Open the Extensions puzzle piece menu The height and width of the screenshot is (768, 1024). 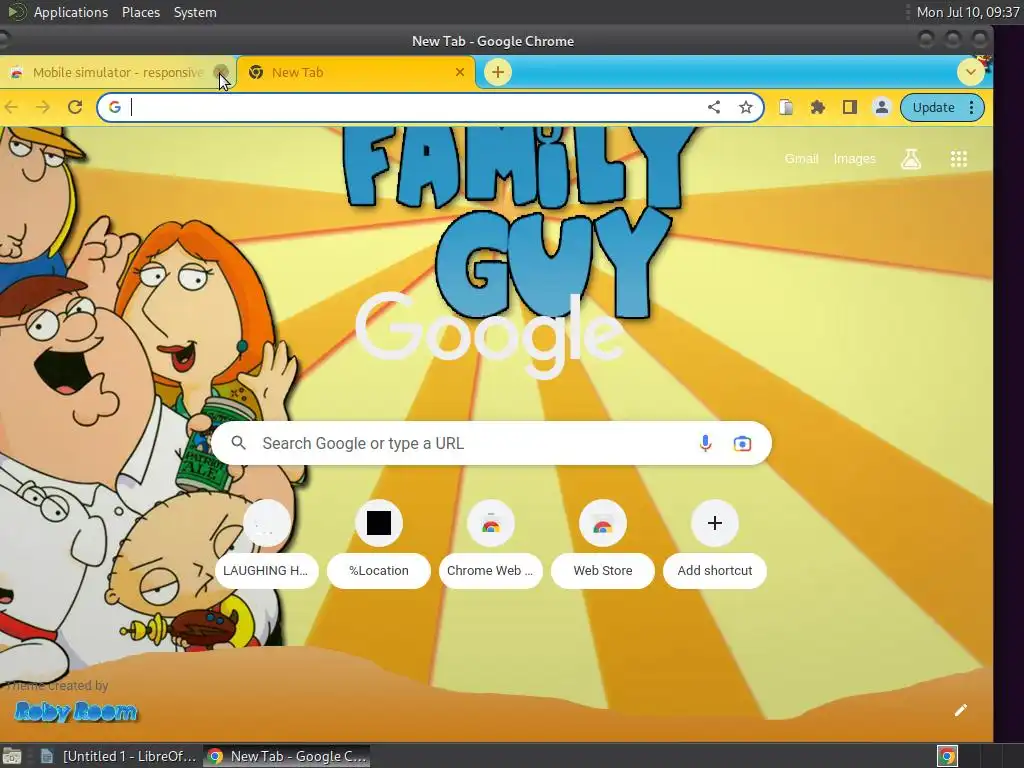pyautogui.click(x=818, y=107)
